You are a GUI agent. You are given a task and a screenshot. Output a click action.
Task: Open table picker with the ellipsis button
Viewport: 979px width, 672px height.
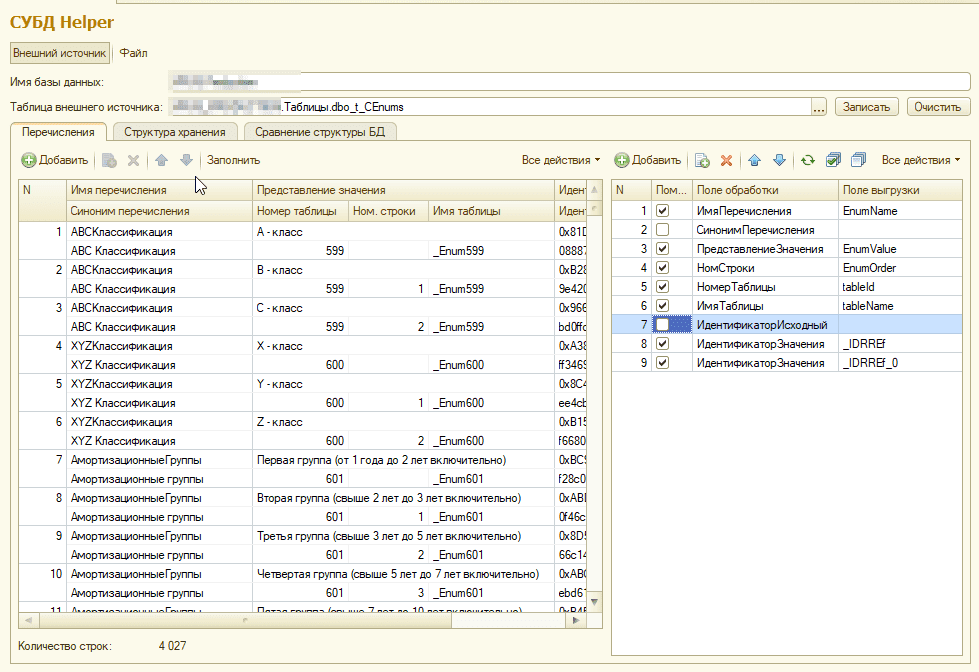(x=819, y=107)
